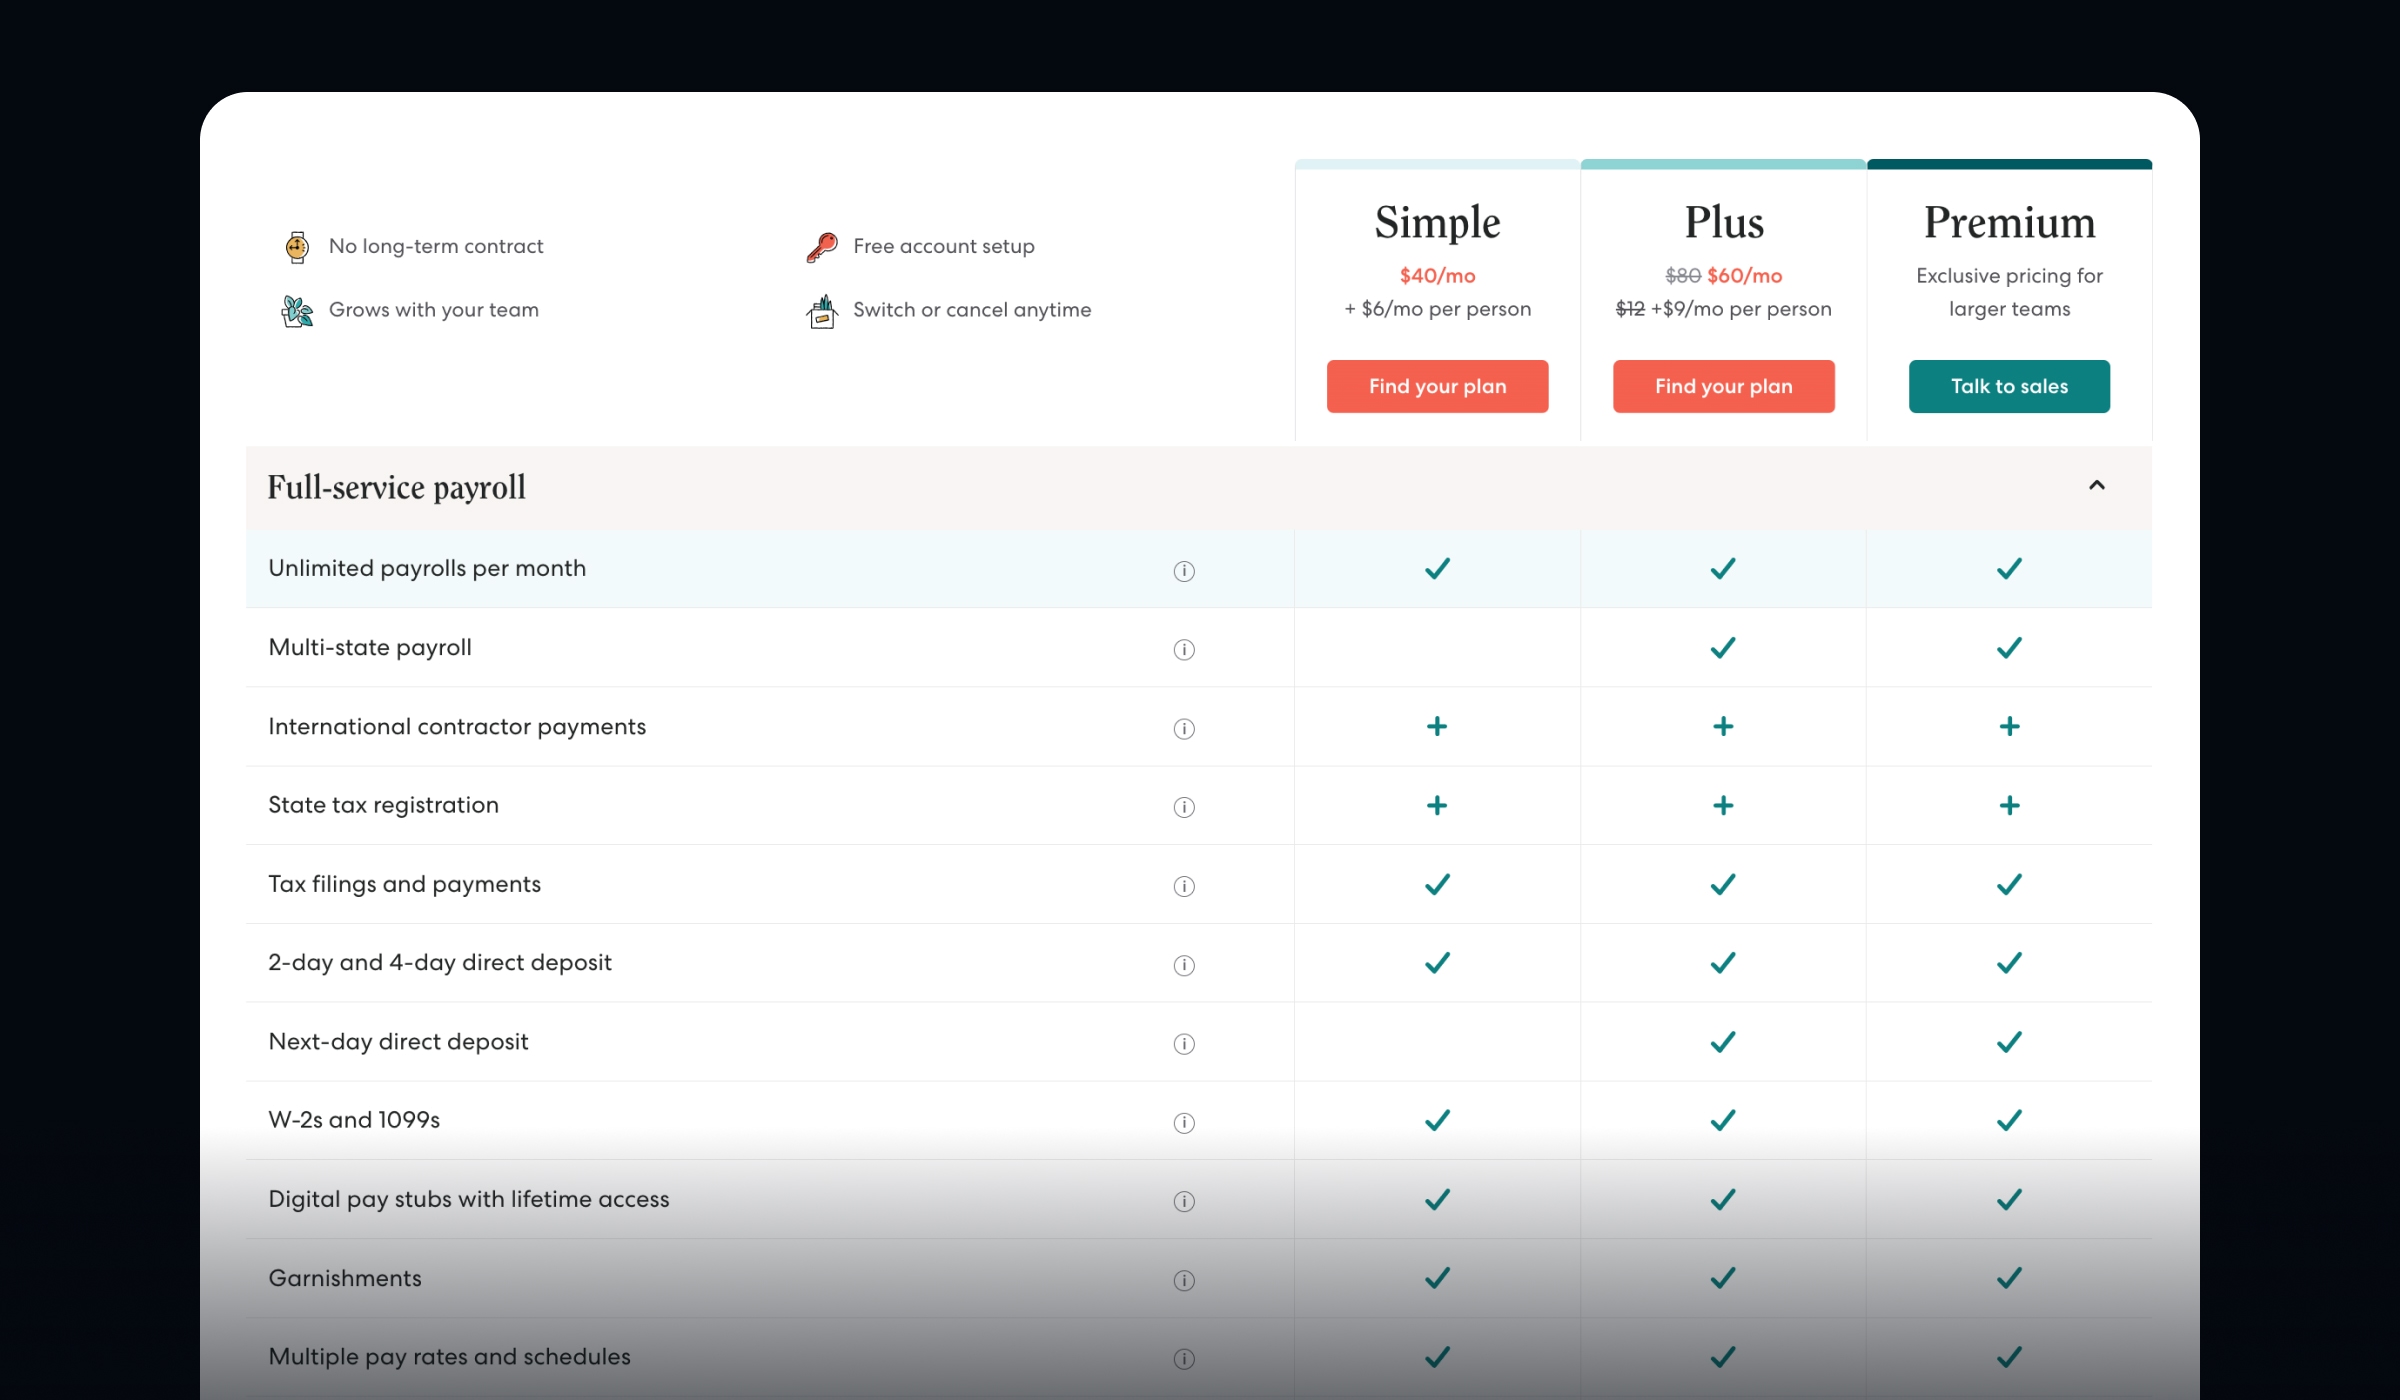Open the info tooltip for Garnishments
Viewport: 2400px width, 1400px height.
[x=1184, y=1281]
